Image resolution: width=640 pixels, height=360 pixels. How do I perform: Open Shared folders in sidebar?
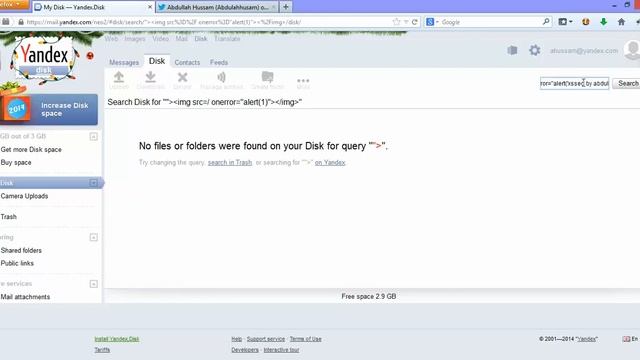(21, 250)
